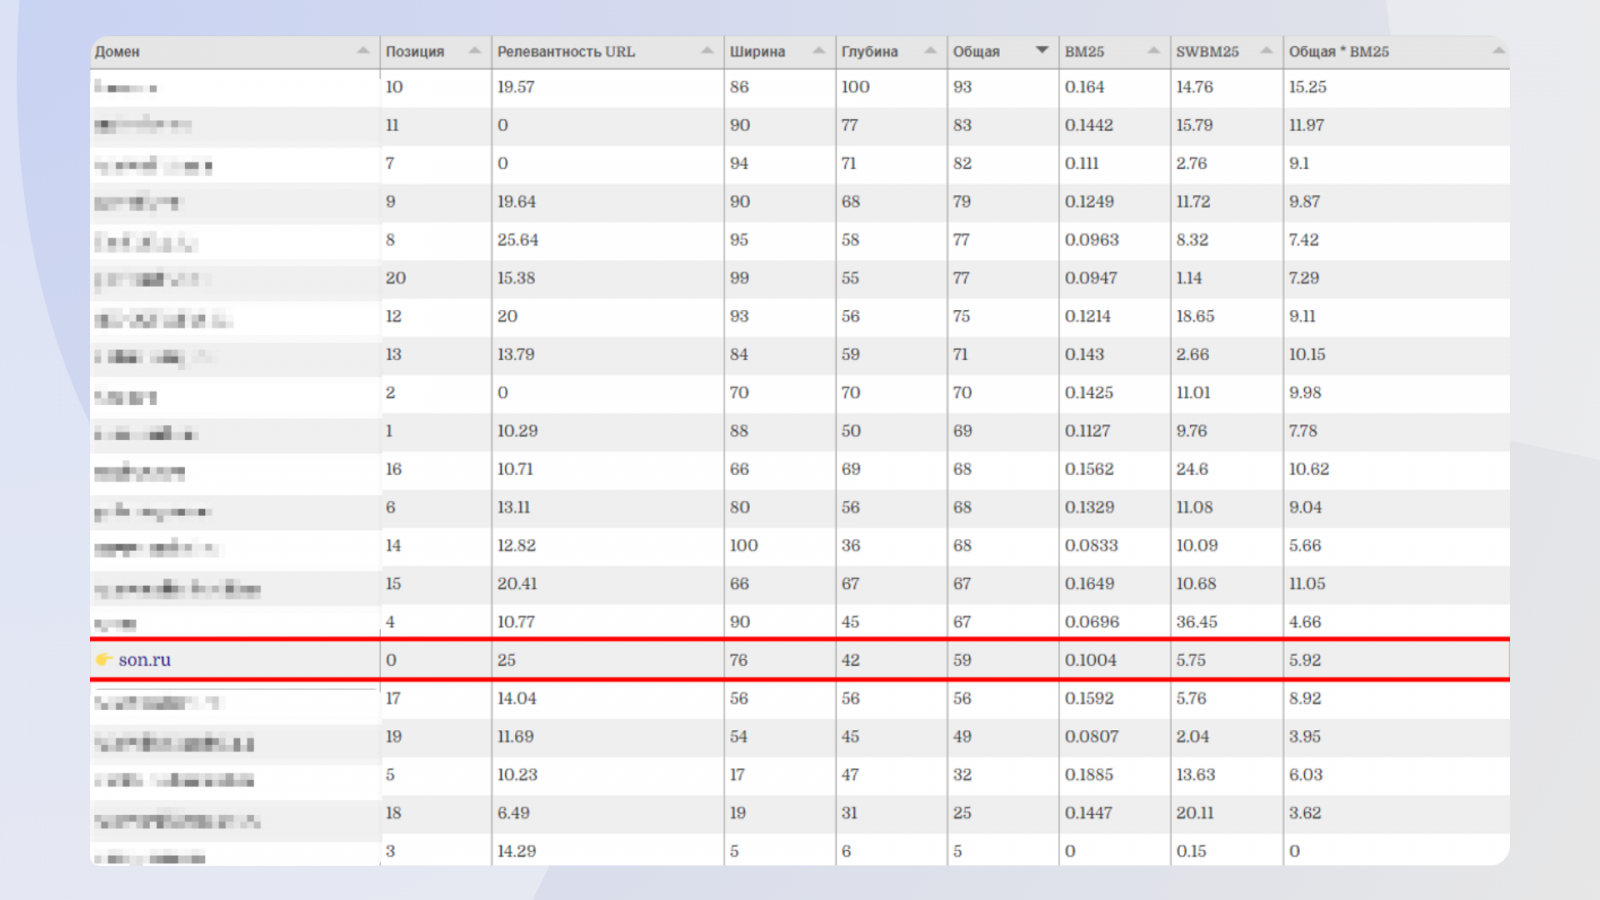The height and width of the screenshot is (900, 1600).
Task: Click the cell reading 9.98
Action: click(1305, 393)
